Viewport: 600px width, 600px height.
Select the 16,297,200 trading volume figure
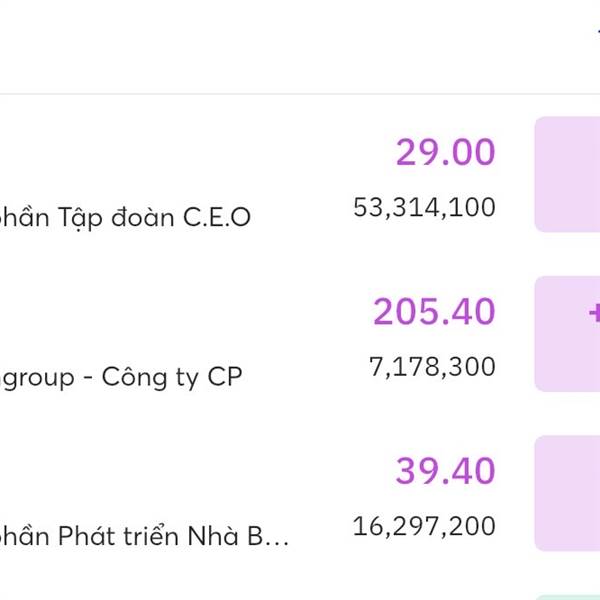424,526
